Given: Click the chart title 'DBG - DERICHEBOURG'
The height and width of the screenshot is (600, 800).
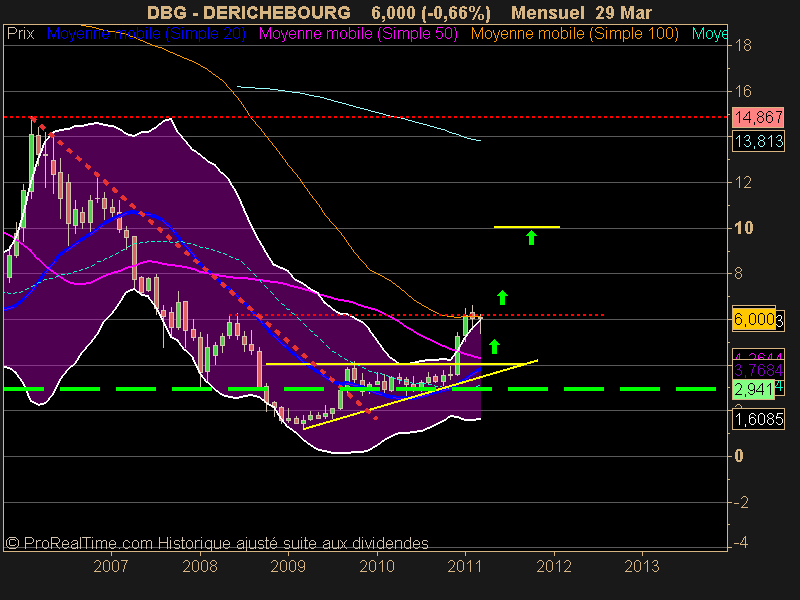Looking at the screenshot, I should pos(248,12).
